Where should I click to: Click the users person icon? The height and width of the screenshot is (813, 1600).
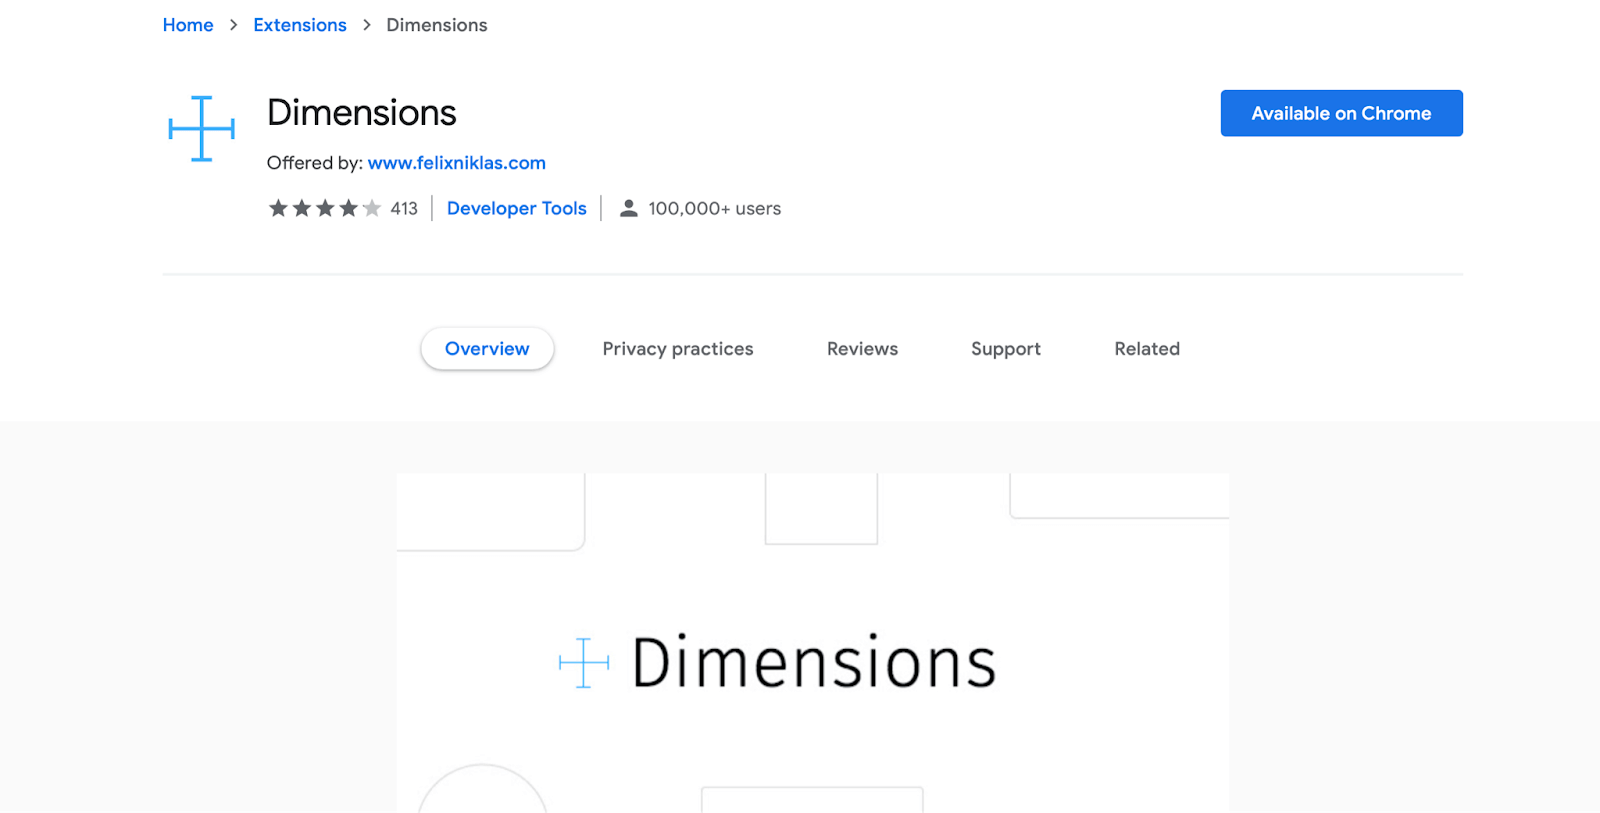click(x=628, y=208)
